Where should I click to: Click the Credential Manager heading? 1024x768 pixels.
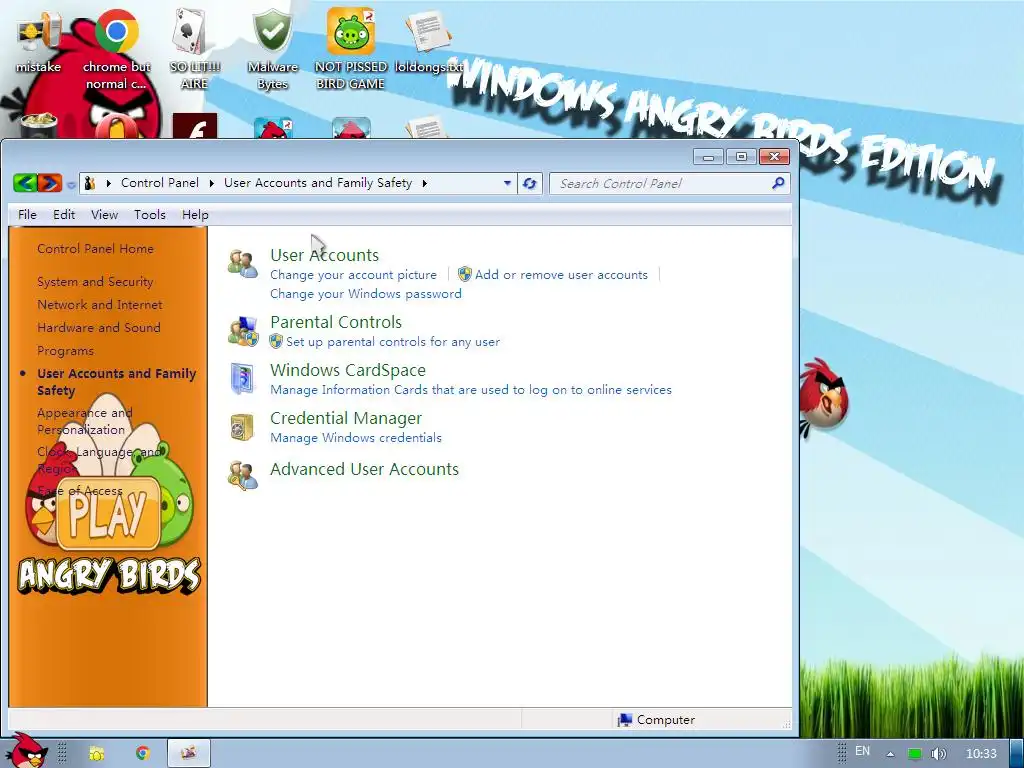[346, 418]
